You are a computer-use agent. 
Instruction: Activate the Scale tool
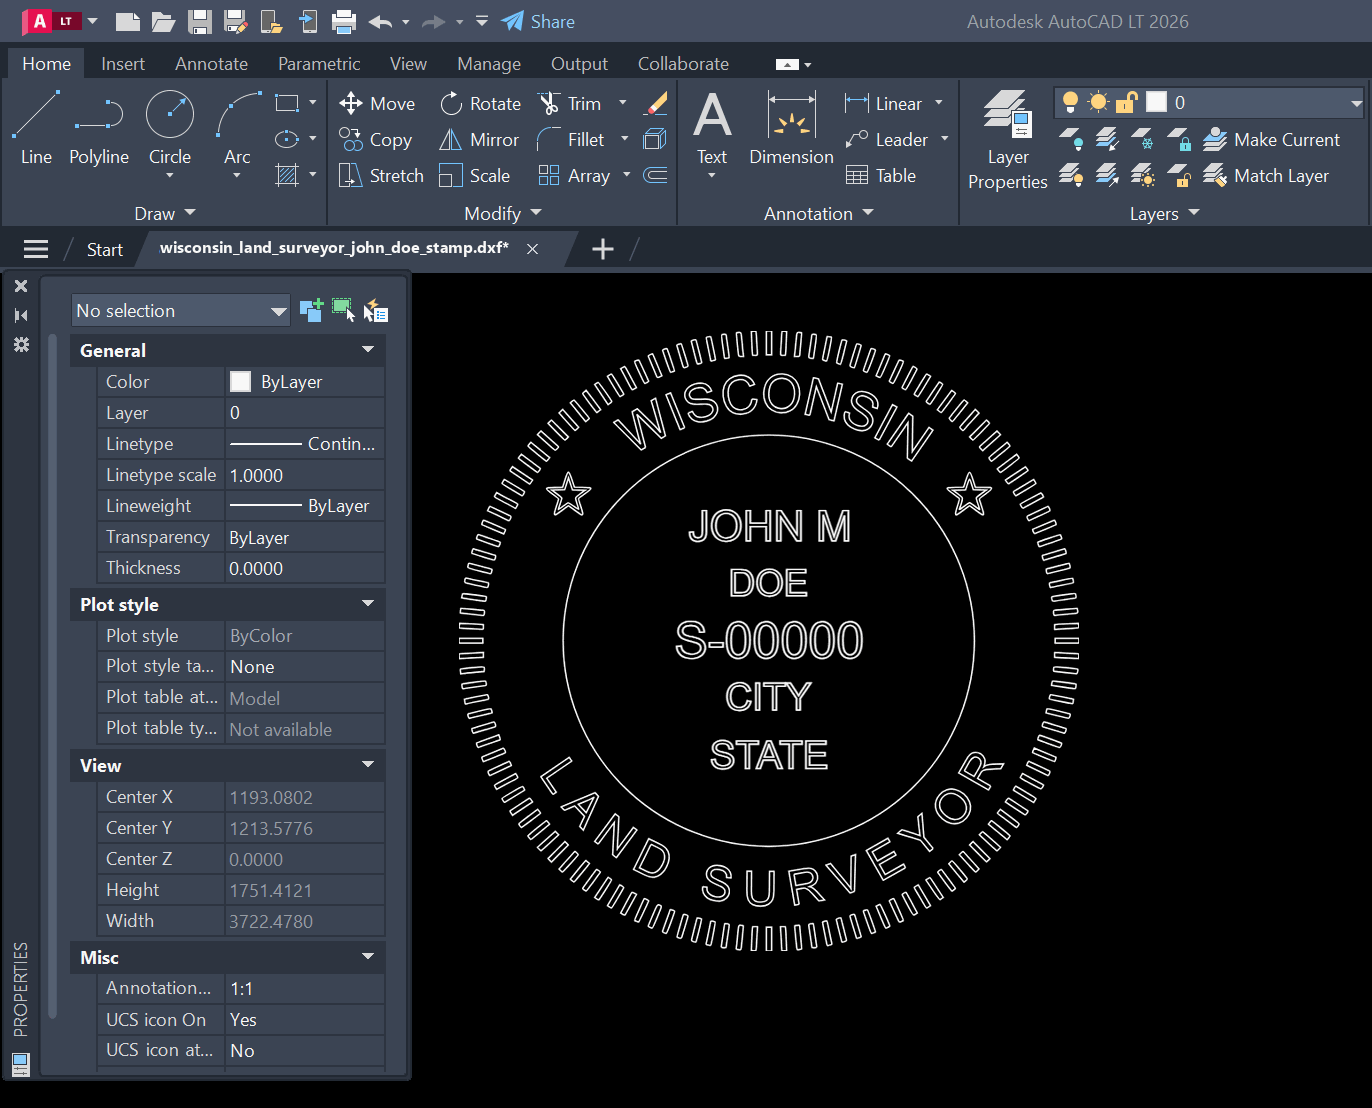coord(475,175)
